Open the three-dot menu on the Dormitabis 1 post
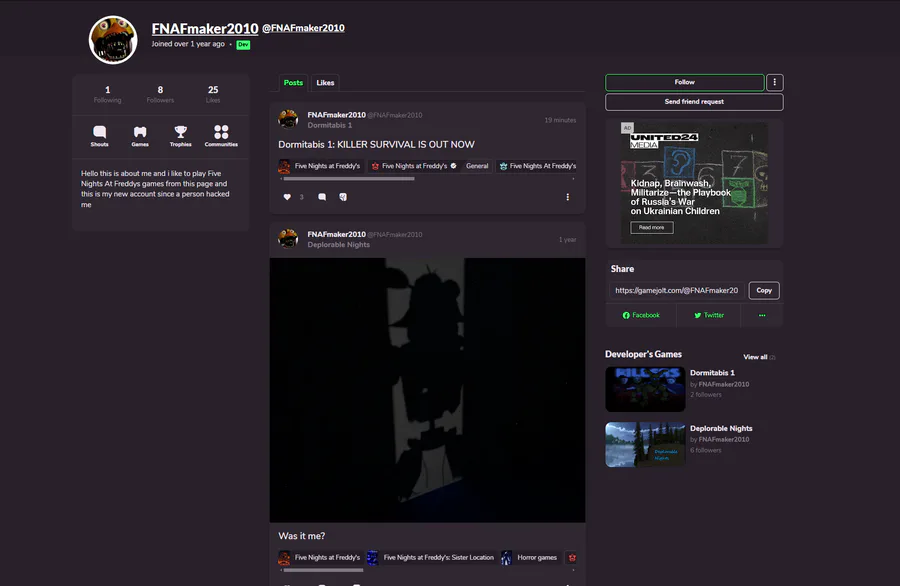 click(x=568, y=197)
